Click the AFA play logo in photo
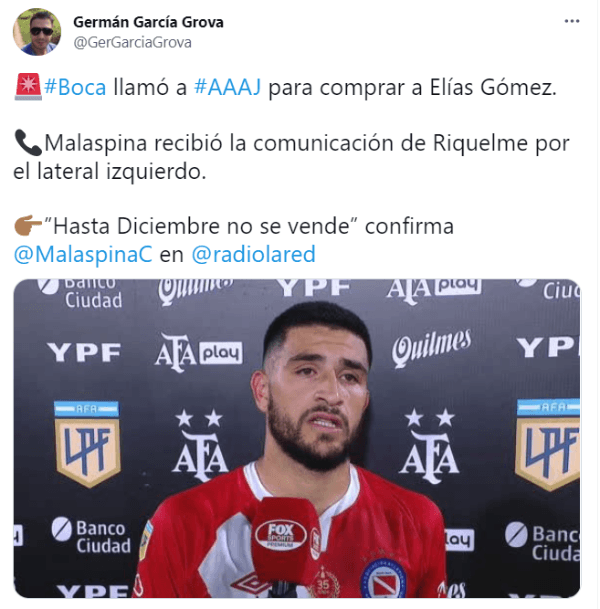The width and height of the screenshot is (600, 609). (198, 352)
